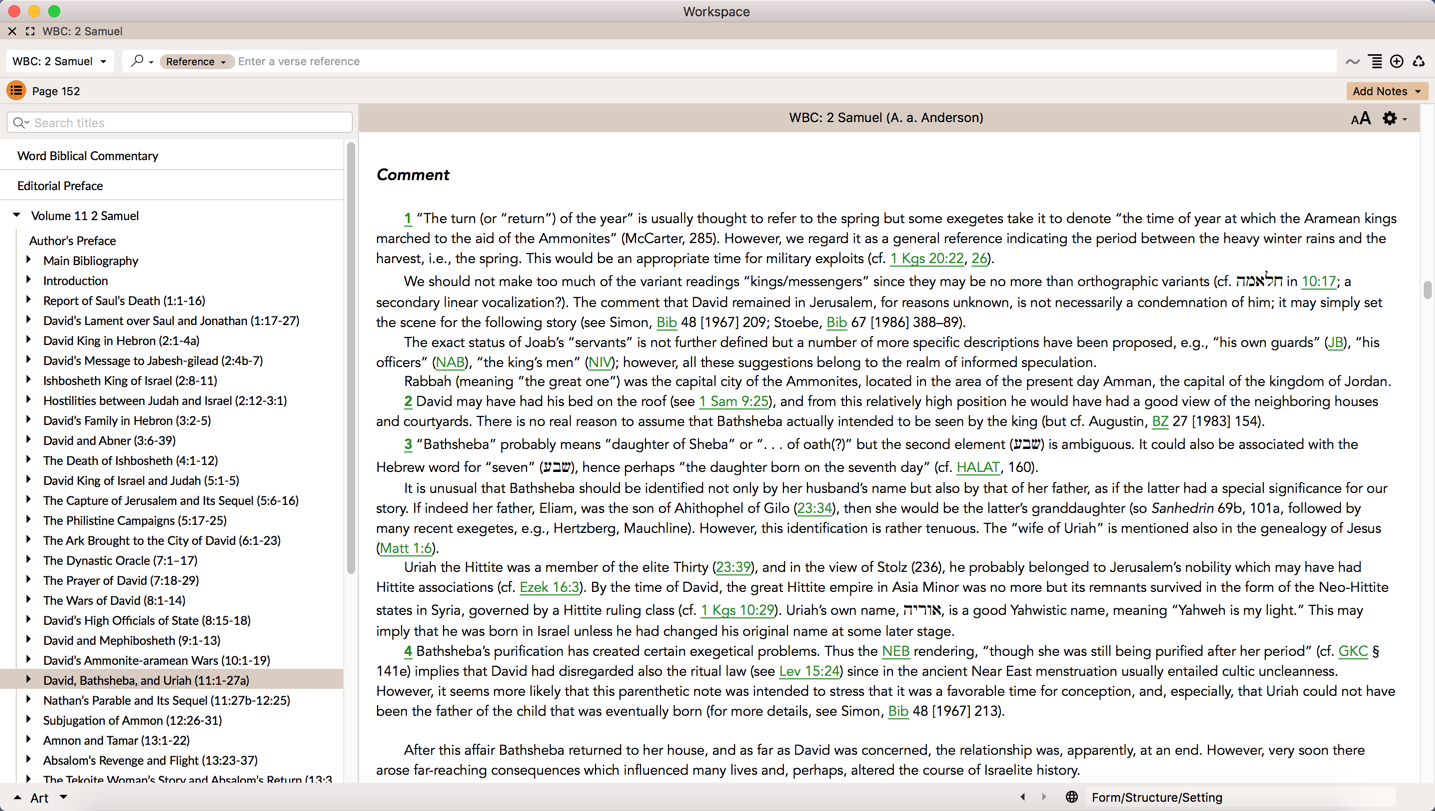
Task: Expand The Dynastic Oracle section
Action: pyautogui.click(x=29, y=560)
